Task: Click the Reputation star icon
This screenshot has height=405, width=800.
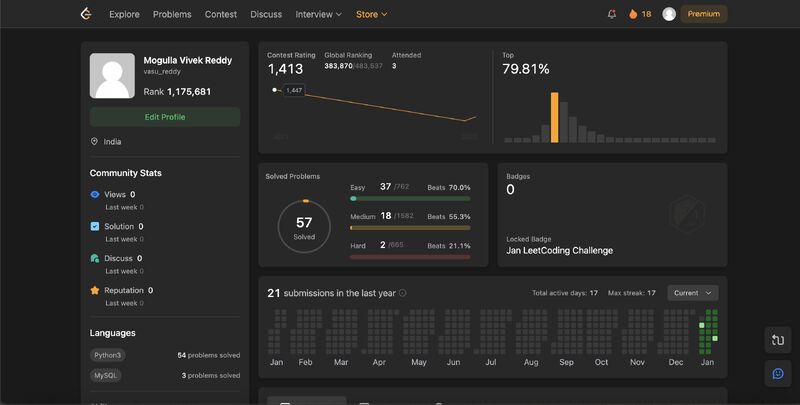Action: (94, 290)
